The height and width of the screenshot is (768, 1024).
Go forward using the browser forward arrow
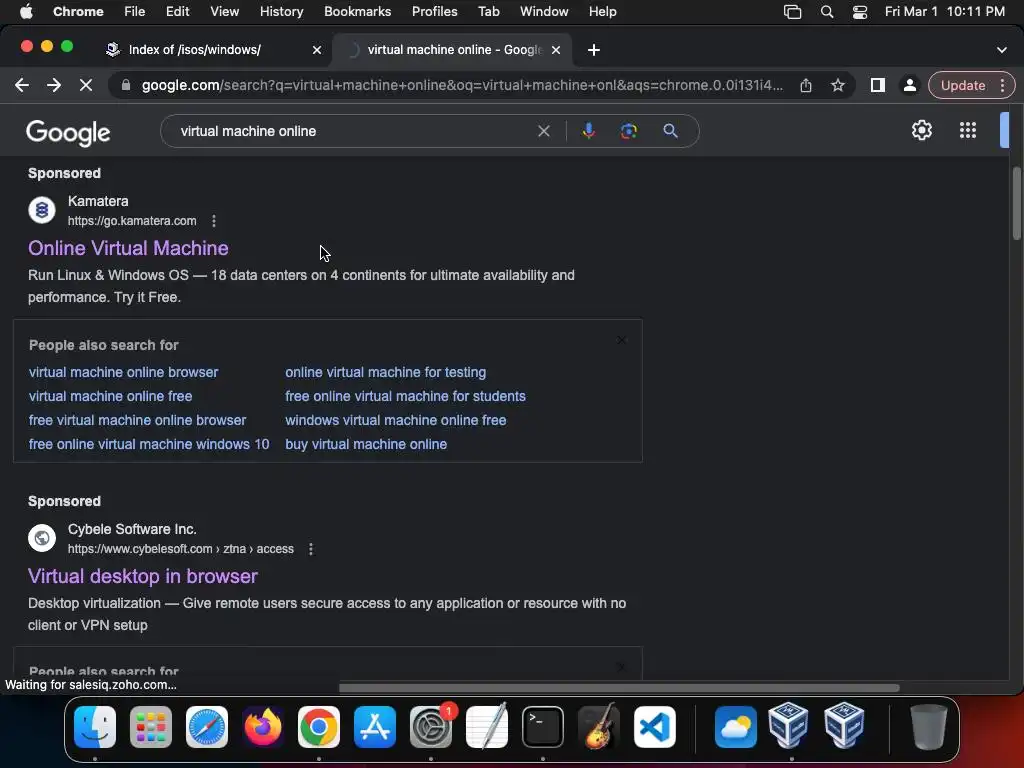(54, 85)
